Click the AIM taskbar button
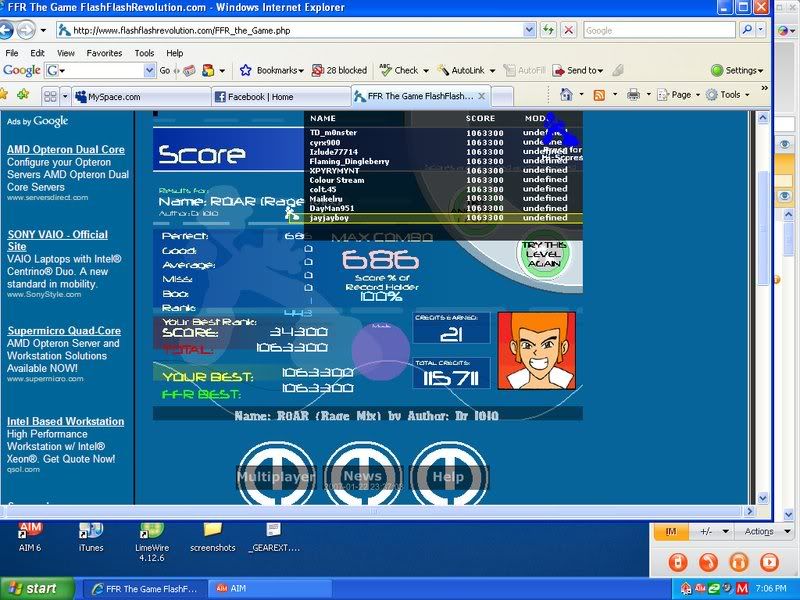 tap(270, 589)
